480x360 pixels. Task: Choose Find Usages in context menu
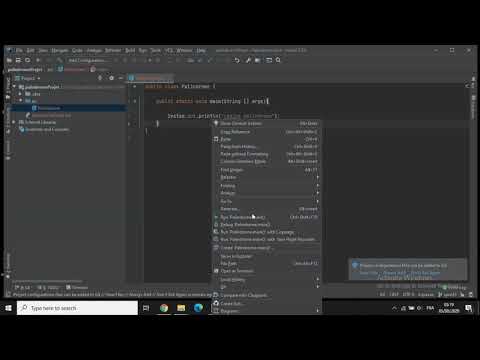(267, 170)
